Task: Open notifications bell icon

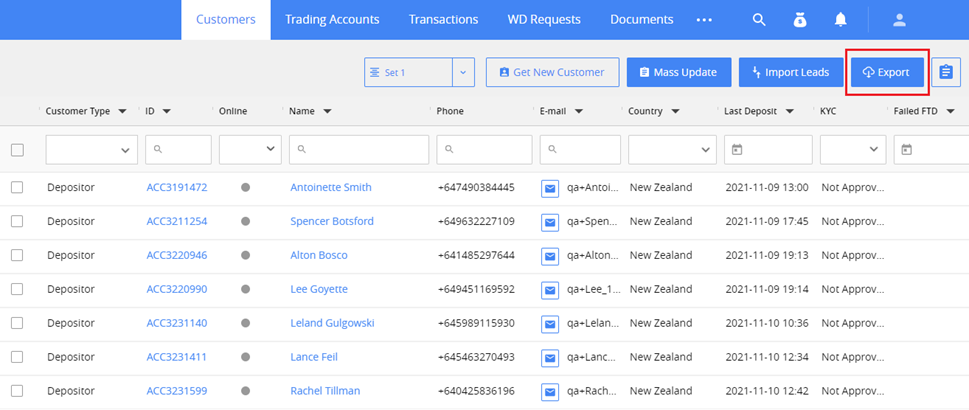Action: click(x=841, y=19)
